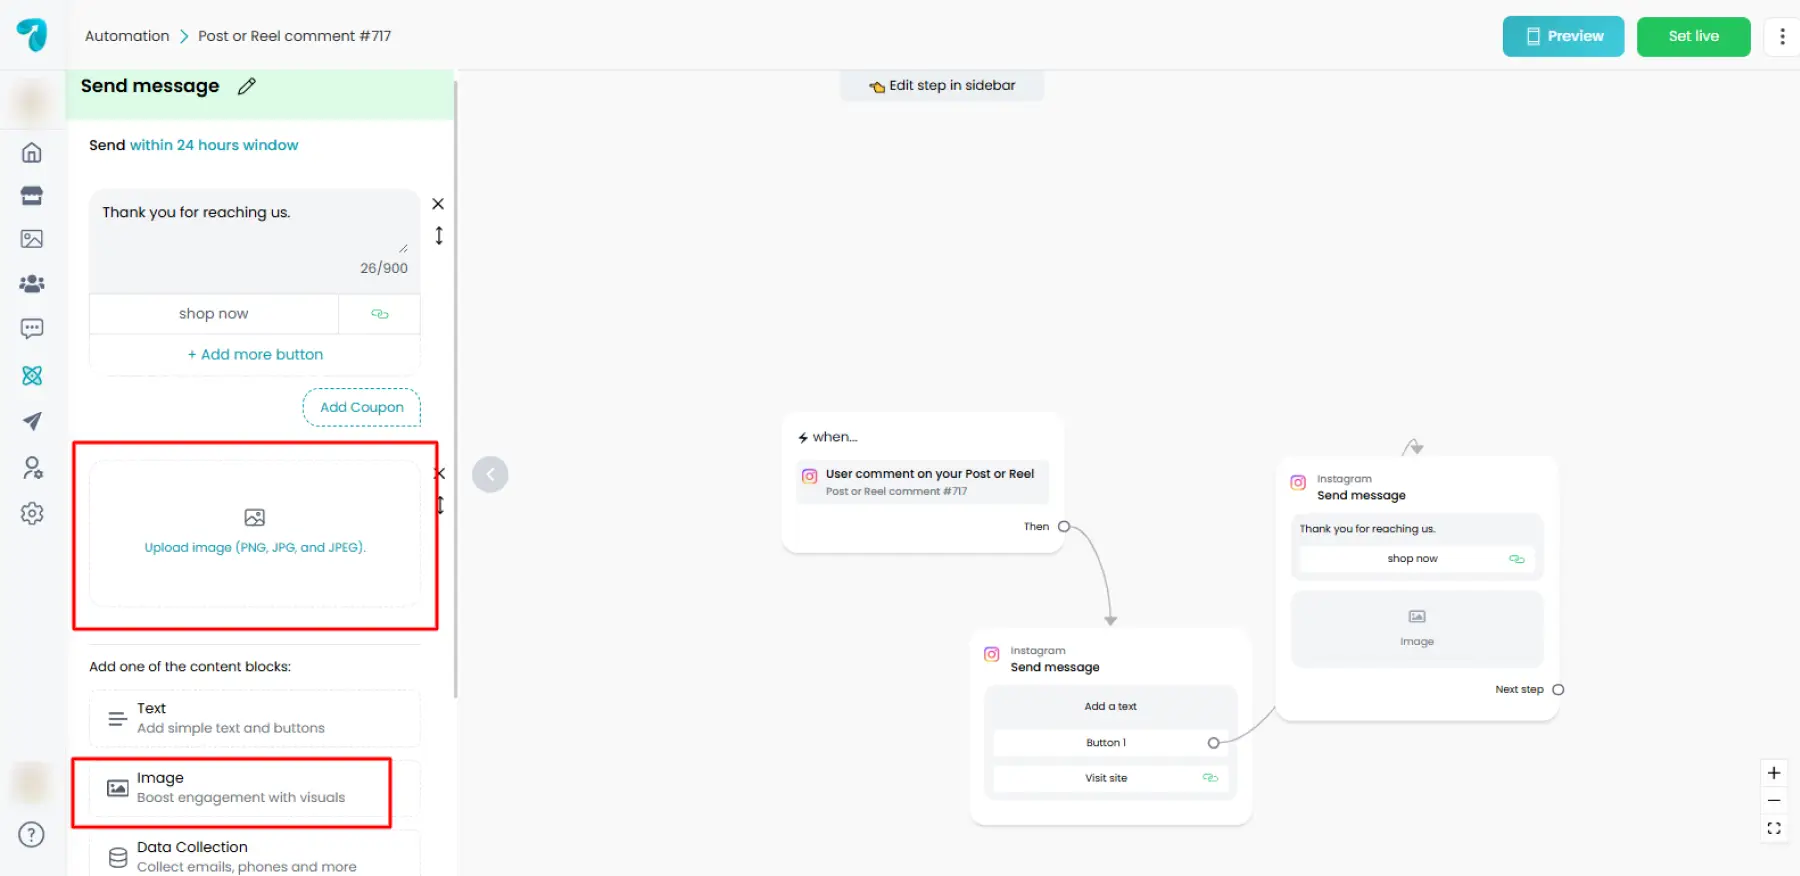This screenshot has height=876, width=1800.
Task: Open the chat messages sidebar icon
Action: point(32,329)
